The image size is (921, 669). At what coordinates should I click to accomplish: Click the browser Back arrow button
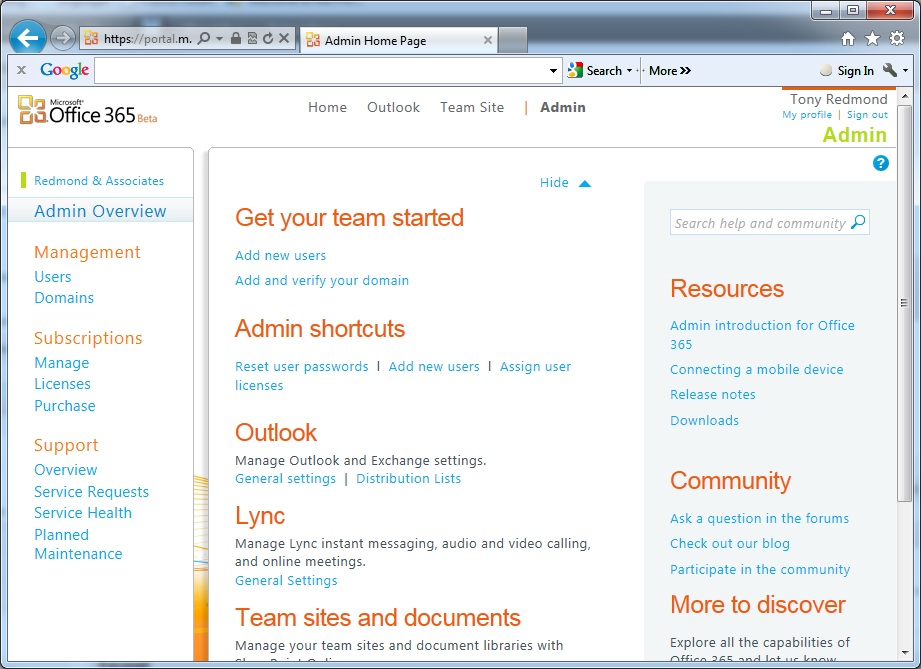[28, 39]
